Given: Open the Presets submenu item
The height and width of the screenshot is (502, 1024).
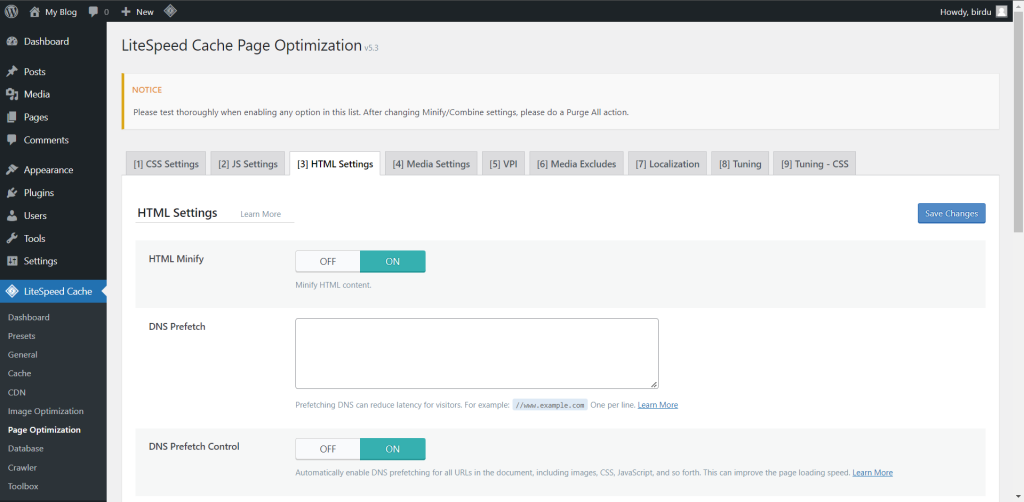Looking at the screenshot, I should point(22,336).
